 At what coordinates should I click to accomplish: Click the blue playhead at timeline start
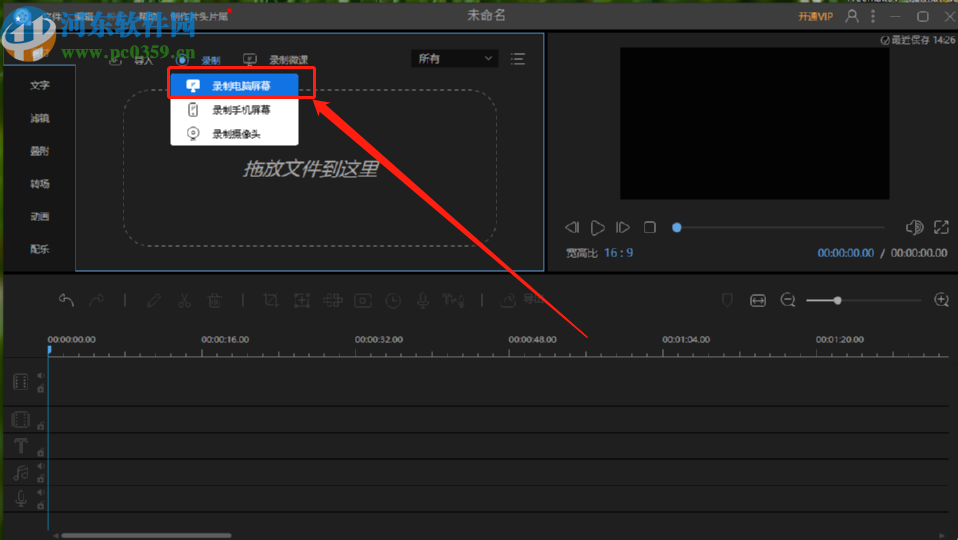point(49,350)
